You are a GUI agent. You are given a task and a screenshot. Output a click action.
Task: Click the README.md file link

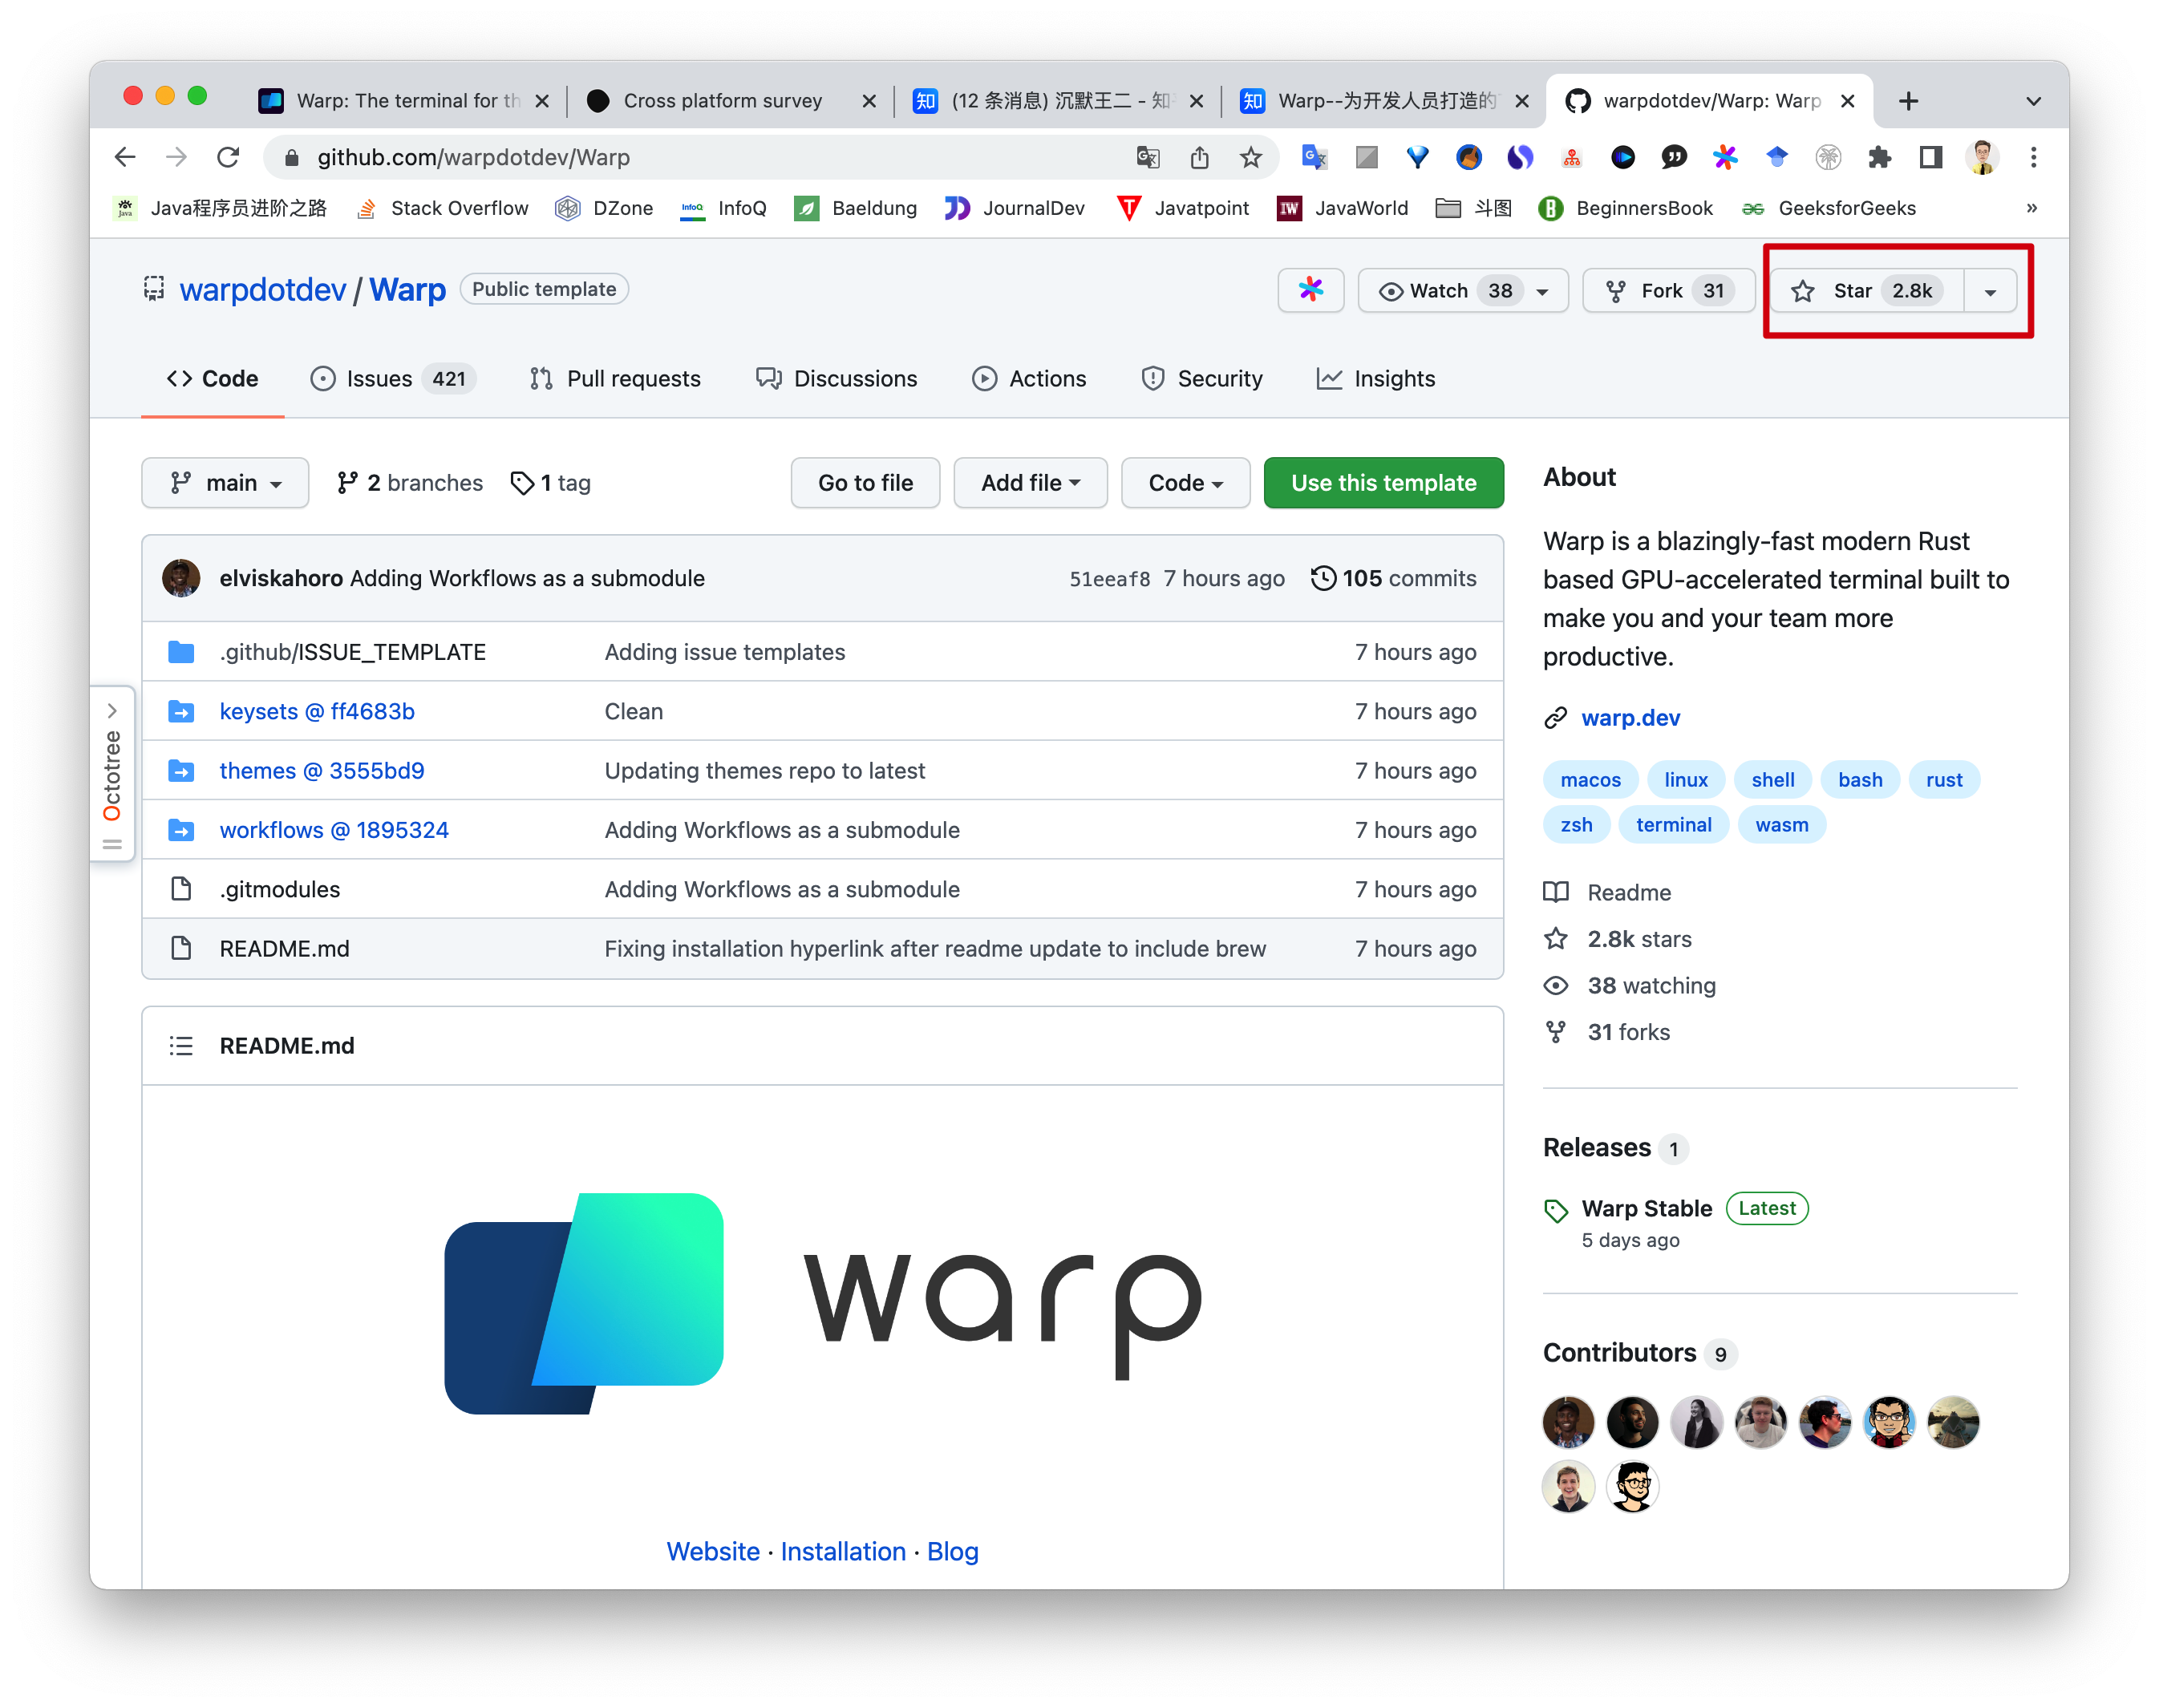[x=282, y=948]
